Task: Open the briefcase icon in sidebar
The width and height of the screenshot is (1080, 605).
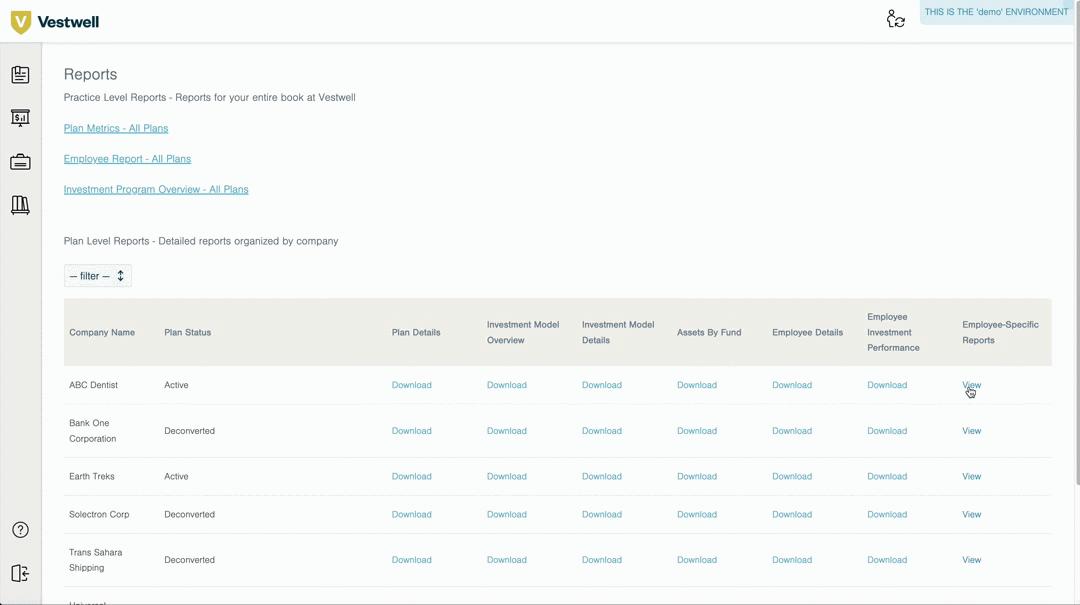Action: click(20, 162)
